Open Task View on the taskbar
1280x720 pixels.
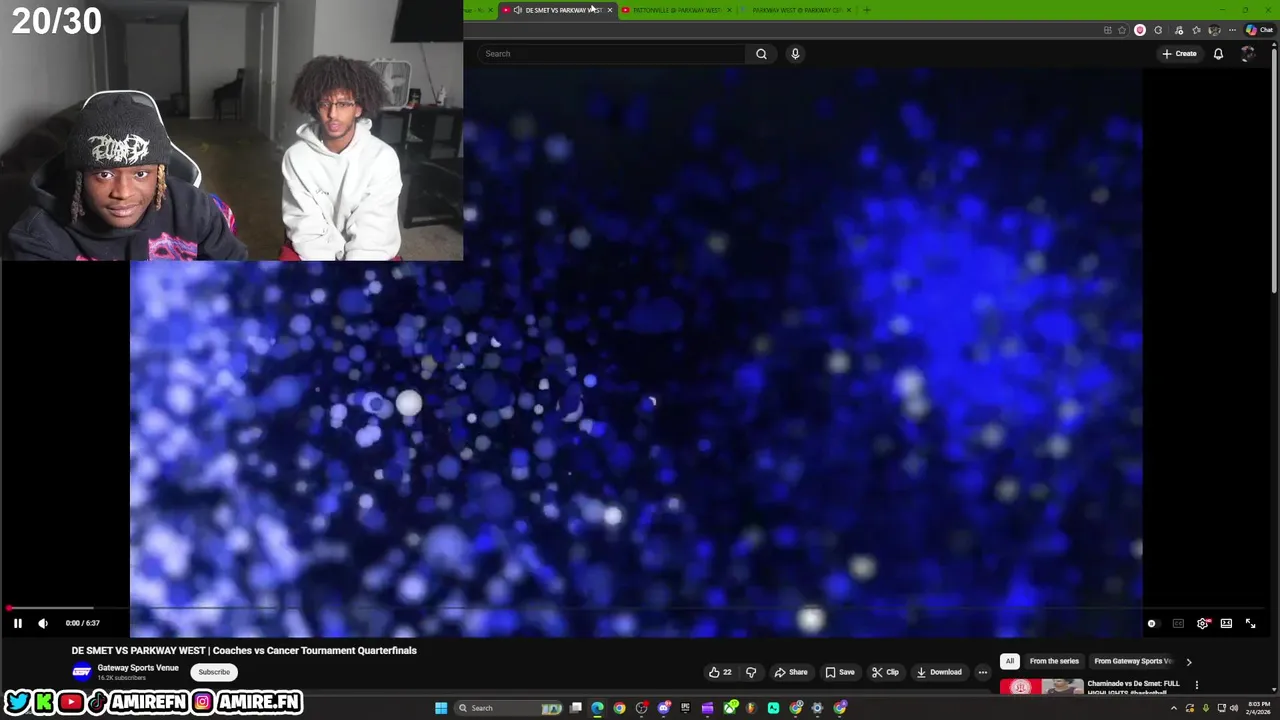pos(576,708)
